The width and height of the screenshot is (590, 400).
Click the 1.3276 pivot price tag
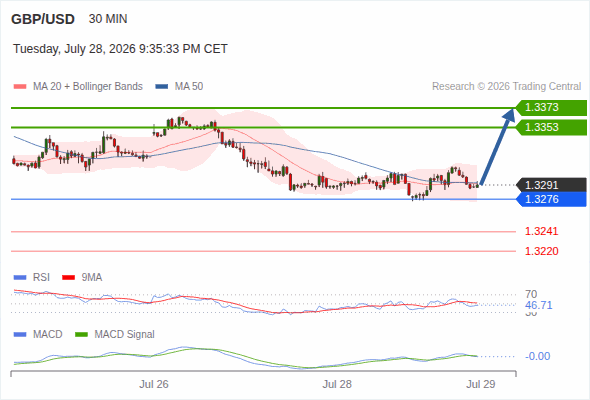pyautogui.click(x=551, y=199)
